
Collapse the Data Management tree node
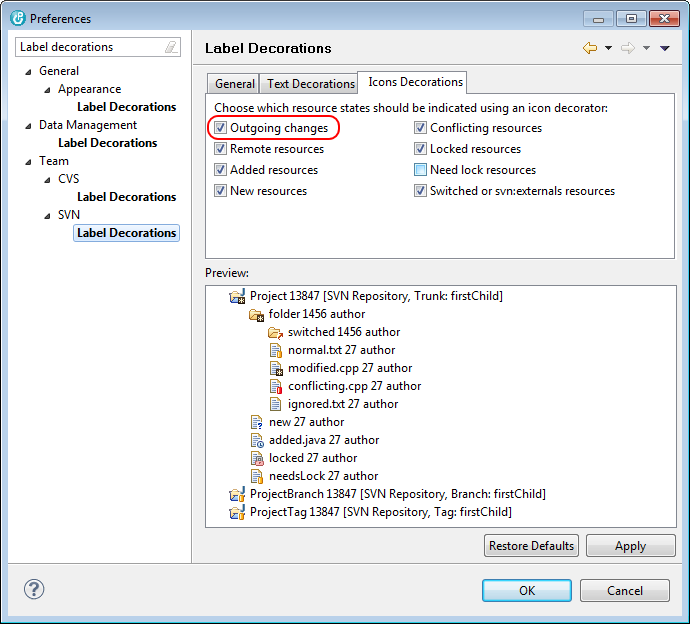point(29,126)
